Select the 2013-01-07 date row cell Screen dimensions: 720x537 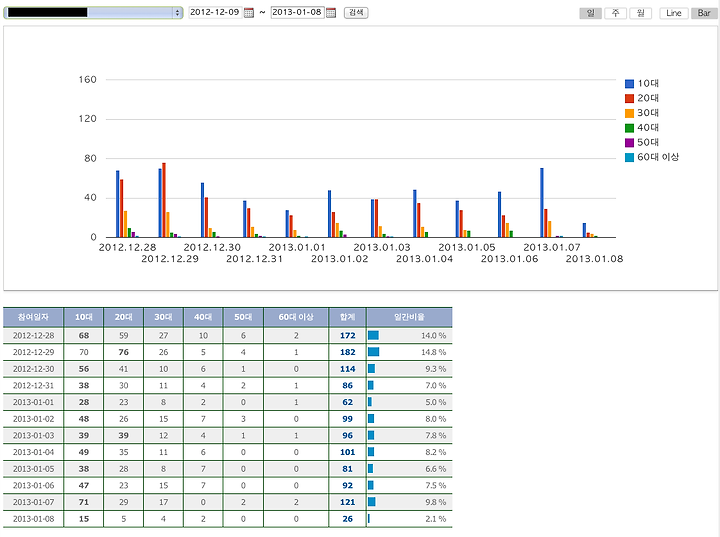(33, 502)
